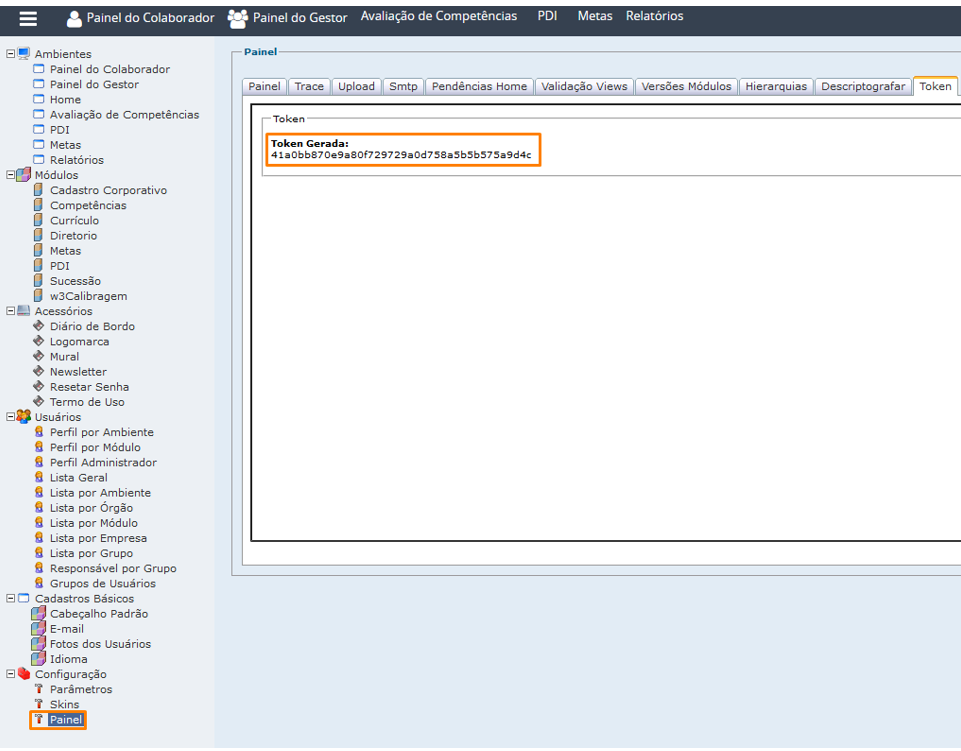Click the Painel do Gestor group icon

pos(237,17)
